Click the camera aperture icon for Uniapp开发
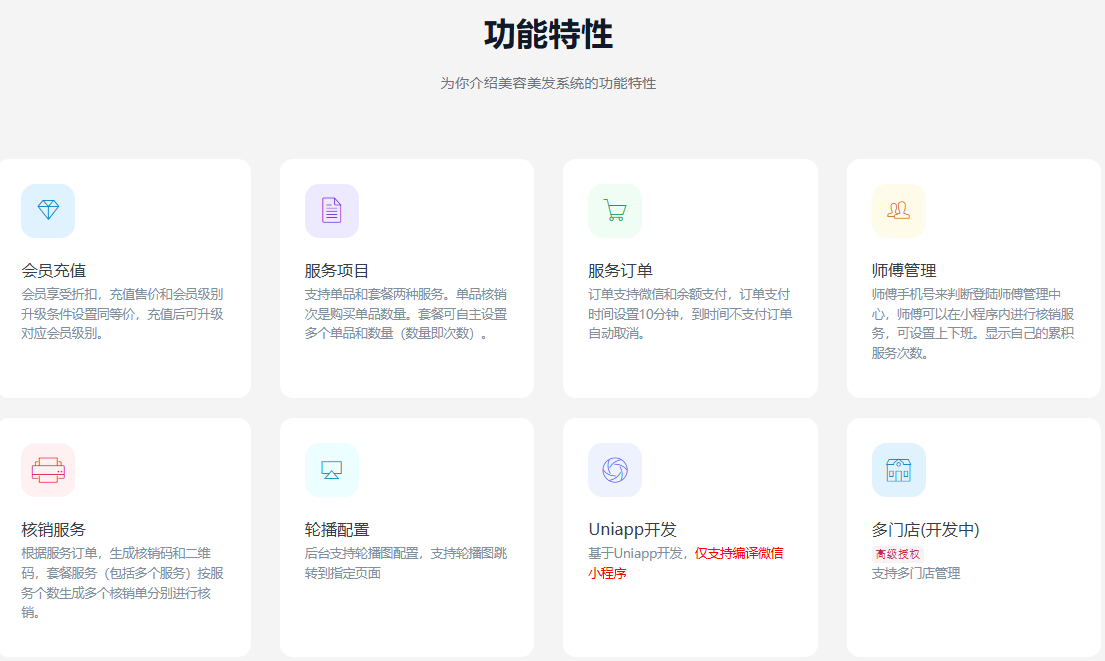This screenshot has height=661, width=1105. coord(615,470)
